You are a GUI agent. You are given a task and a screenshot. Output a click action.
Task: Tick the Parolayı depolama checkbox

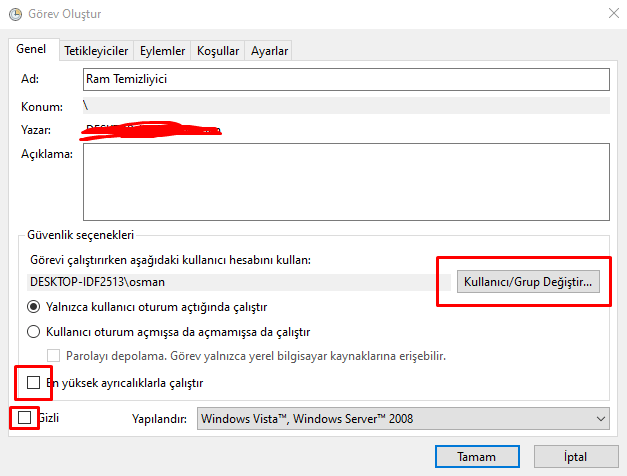click(53, 356)
